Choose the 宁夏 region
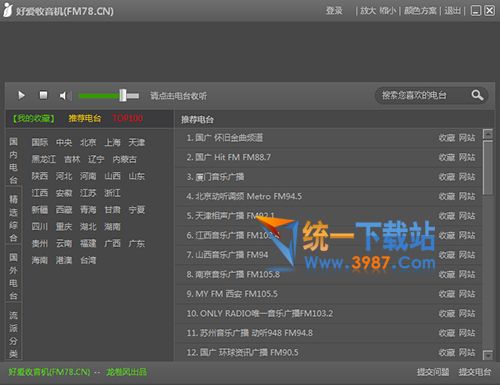 [137, 210]
